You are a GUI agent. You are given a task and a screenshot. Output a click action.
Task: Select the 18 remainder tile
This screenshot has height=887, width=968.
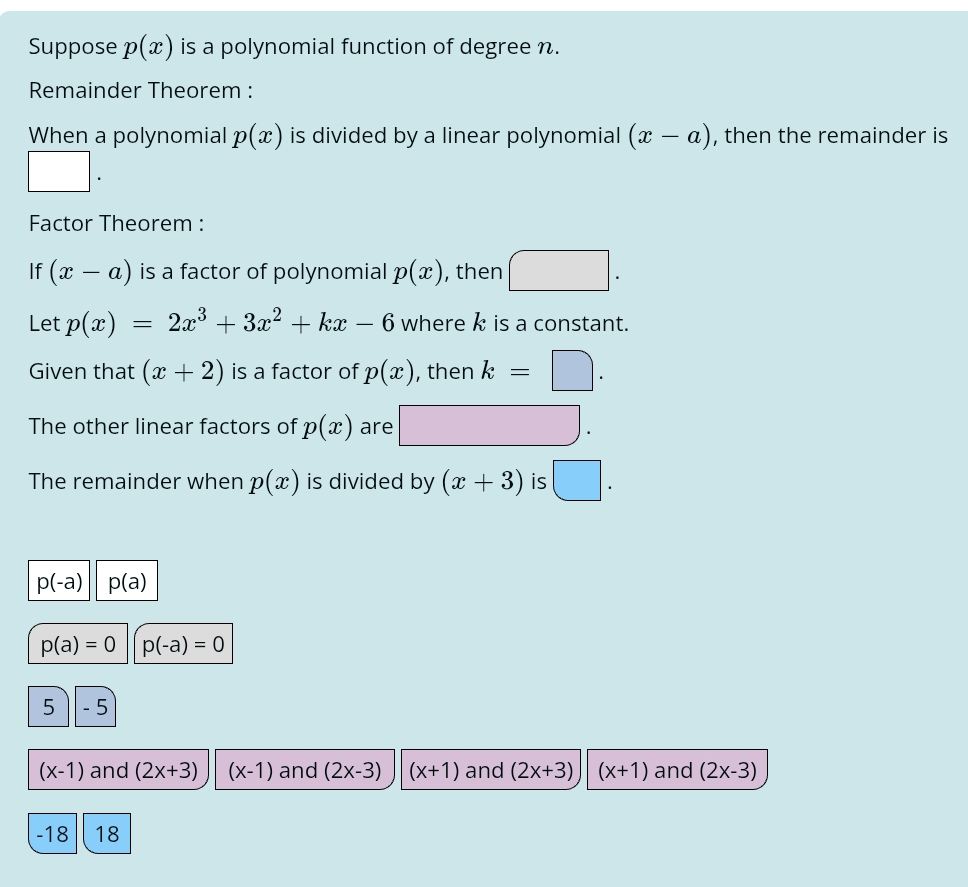107,833
